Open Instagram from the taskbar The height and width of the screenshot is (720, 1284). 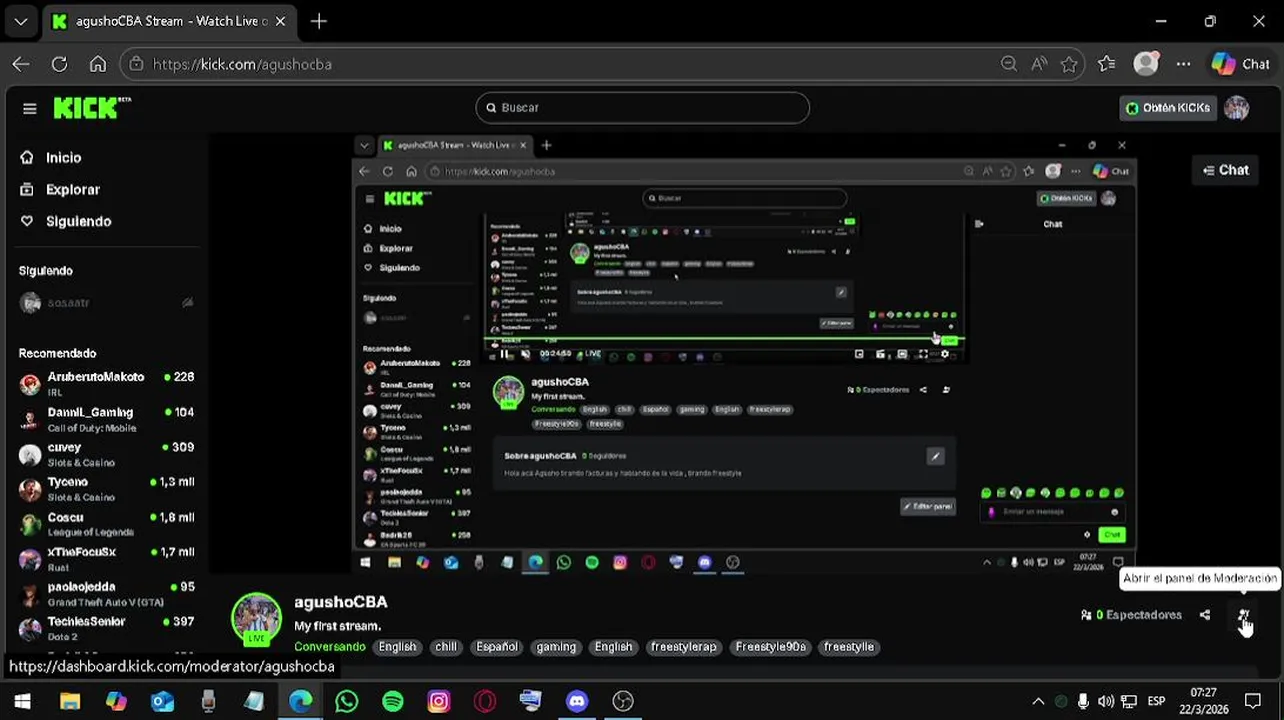(x=439, y=701)
